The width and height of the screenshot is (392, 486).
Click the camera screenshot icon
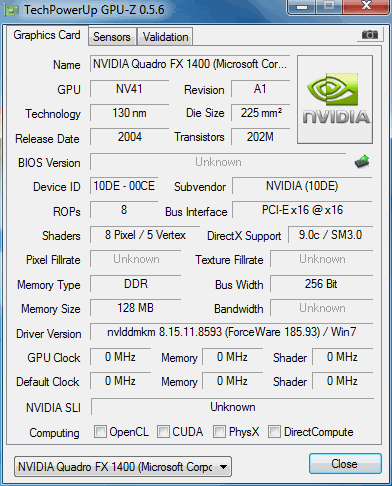click(370, 35)
